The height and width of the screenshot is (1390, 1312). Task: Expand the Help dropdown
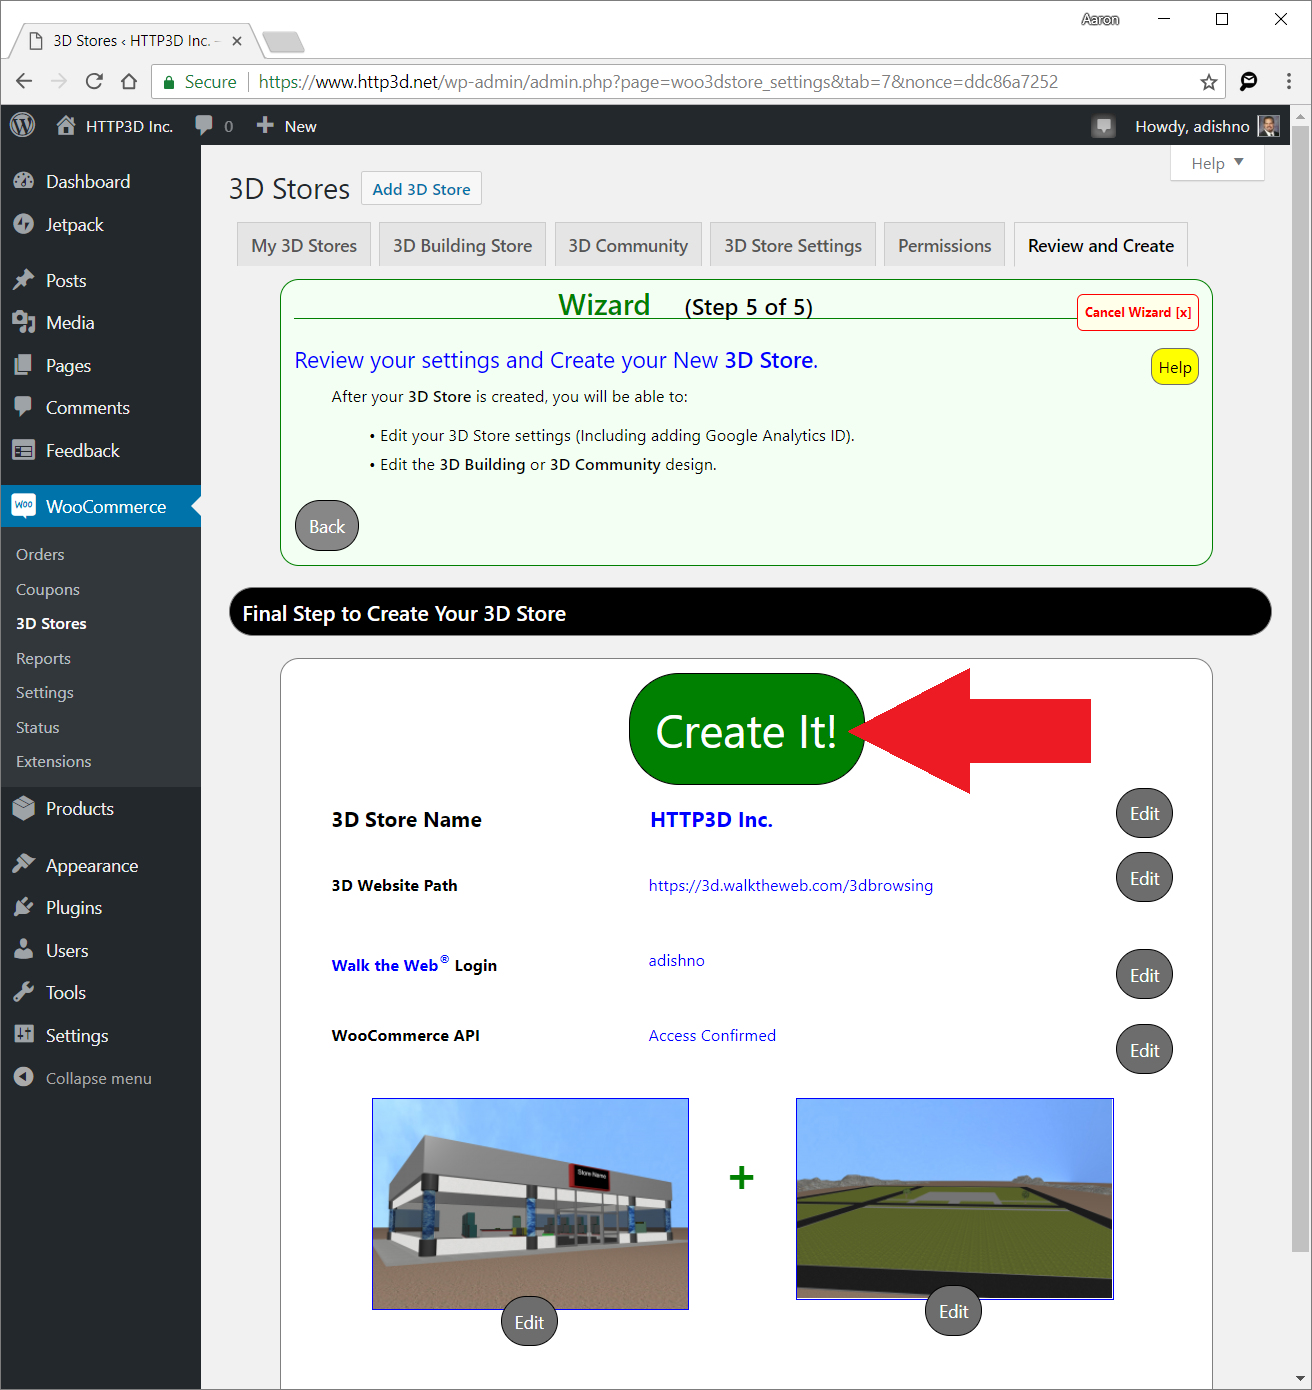[1217, 163]
